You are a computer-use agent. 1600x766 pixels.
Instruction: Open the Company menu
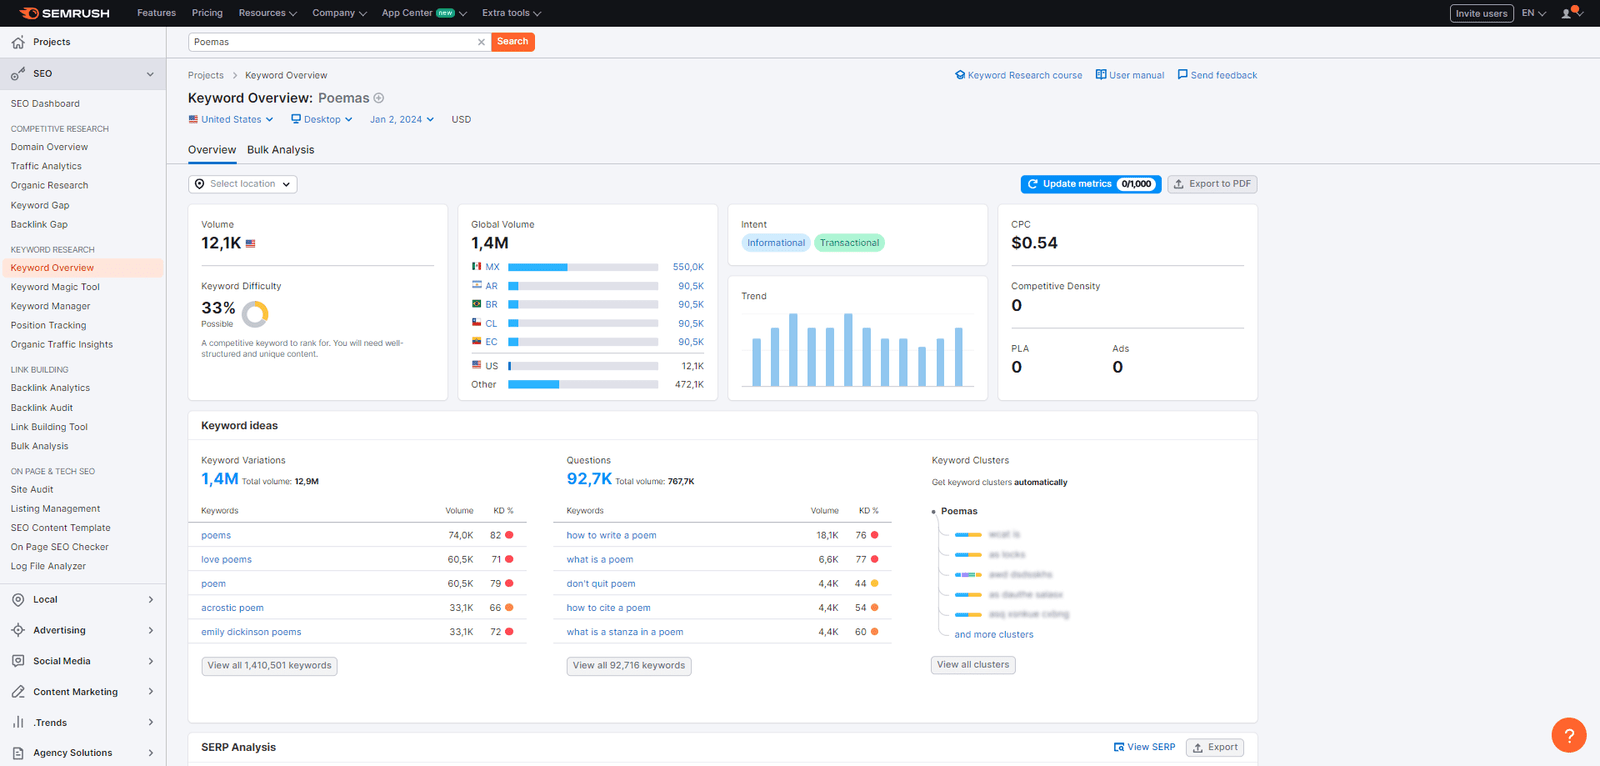point(339,13)
